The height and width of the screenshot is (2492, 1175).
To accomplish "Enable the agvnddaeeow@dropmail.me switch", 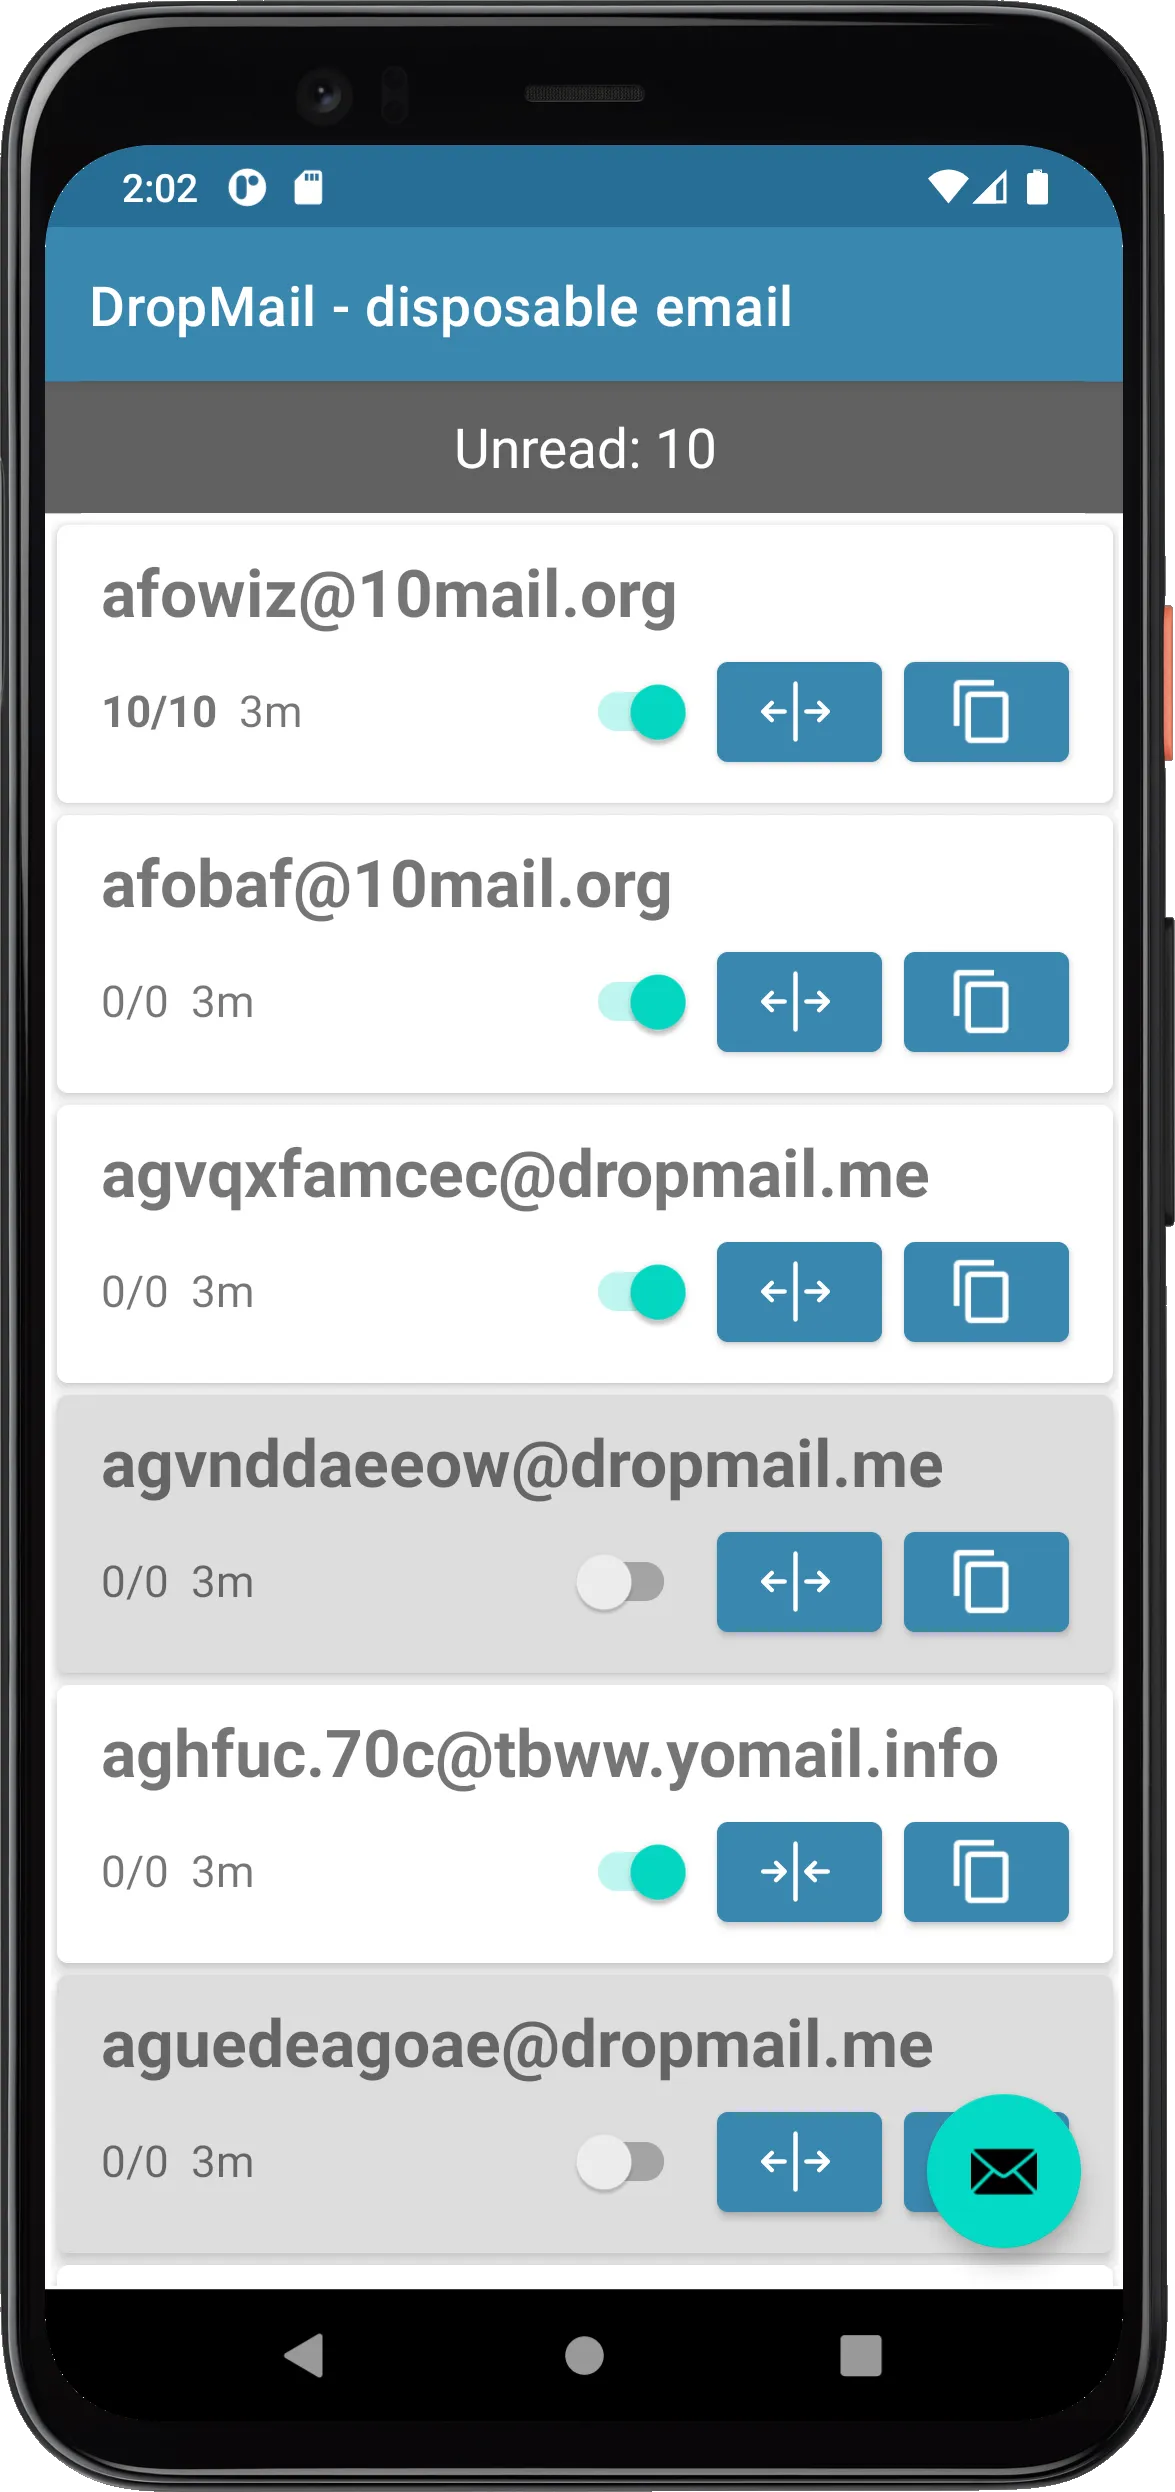I will pyautogui.click(x=620, y=1582).
